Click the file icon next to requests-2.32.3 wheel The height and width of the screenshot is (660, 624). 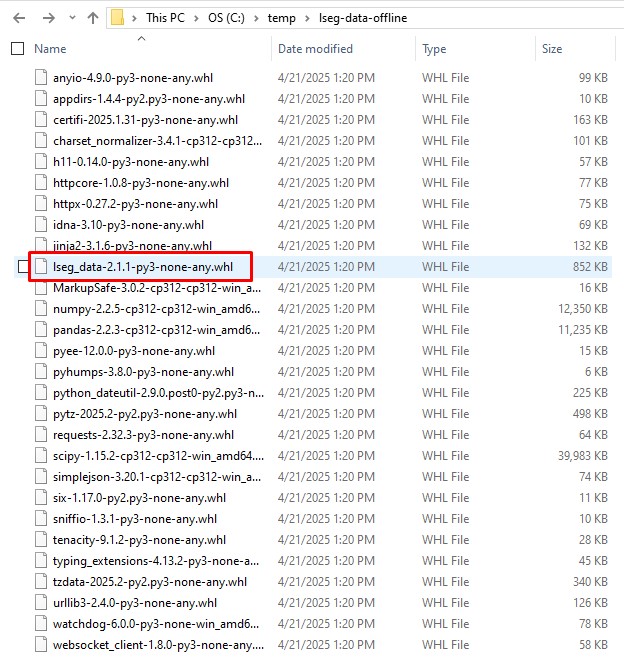coord(40,435)
